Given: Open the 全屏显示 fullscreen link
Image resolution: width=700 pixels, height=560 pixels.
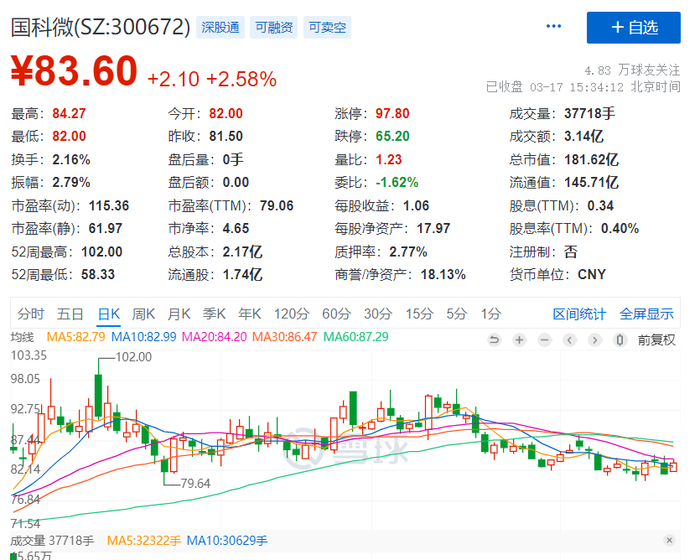Looking at the screenshot, I should point(646,314).
